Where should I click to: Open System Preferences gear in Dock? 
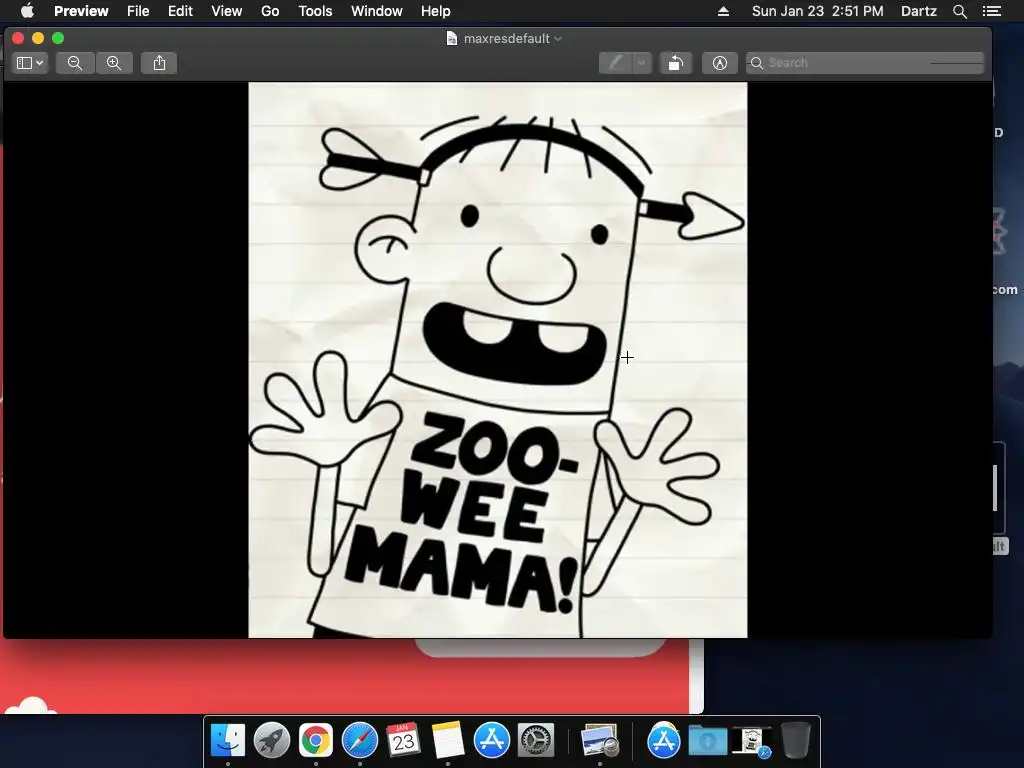[536, 741]
